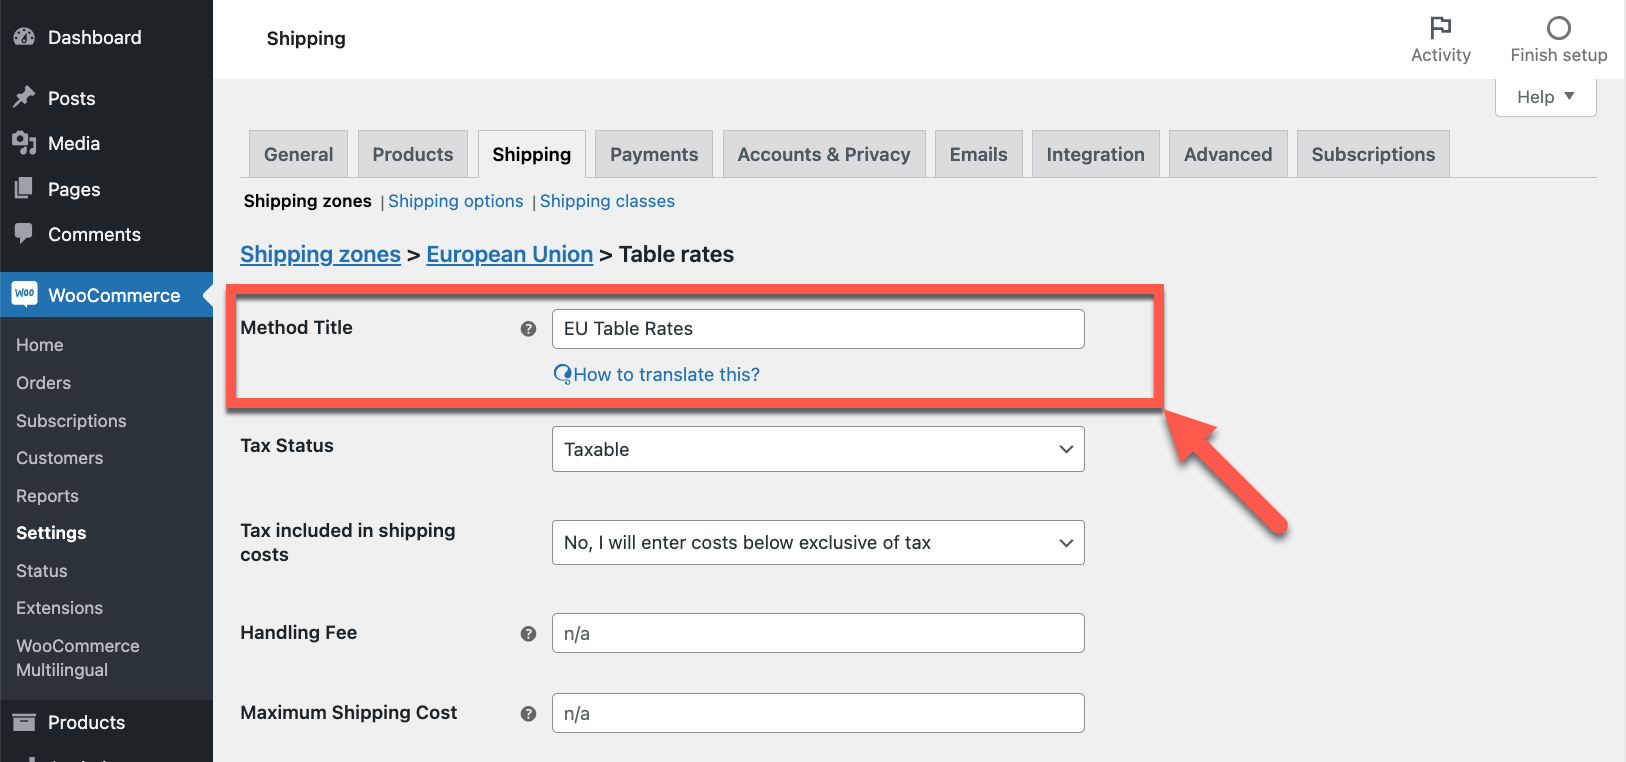
Task: Select the Shipping tab
Action: click(x=532, y=154)
